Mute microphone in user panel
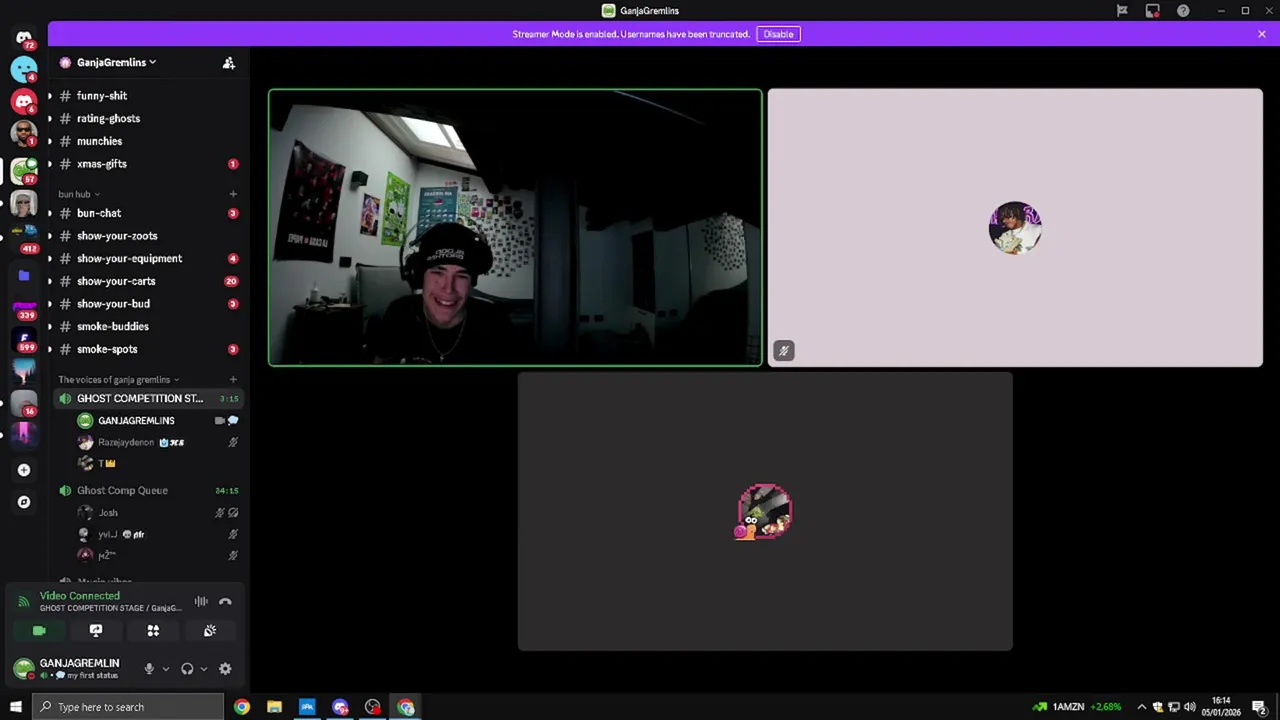The height and width of the screenshot is (720, 1280). (x=149, y=669)
